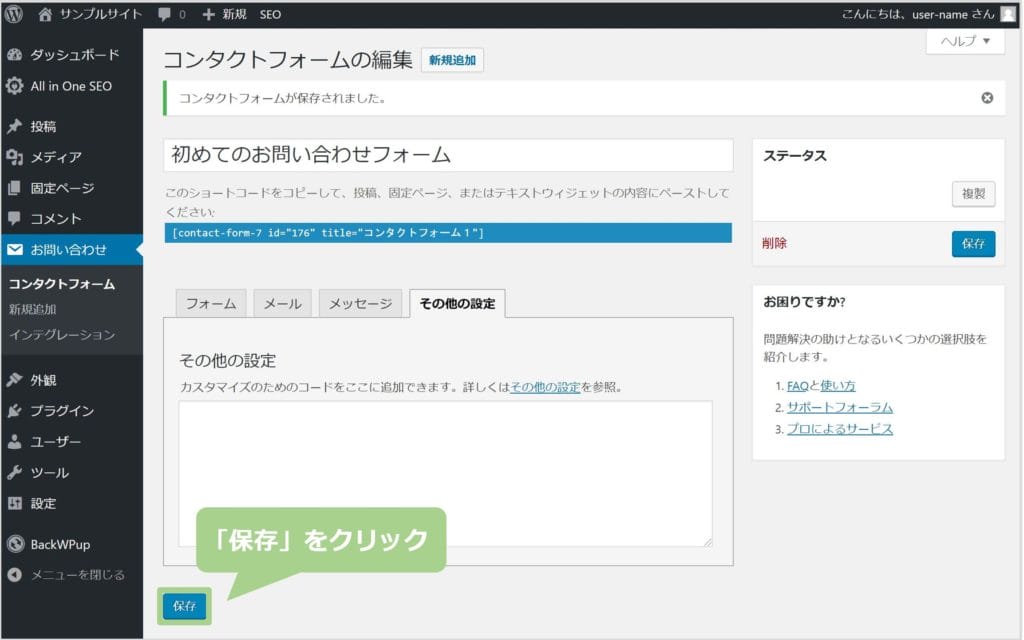Click the 固定ページ pages icon
Screen dimensions: 1024x640
[x=14, y=188]
